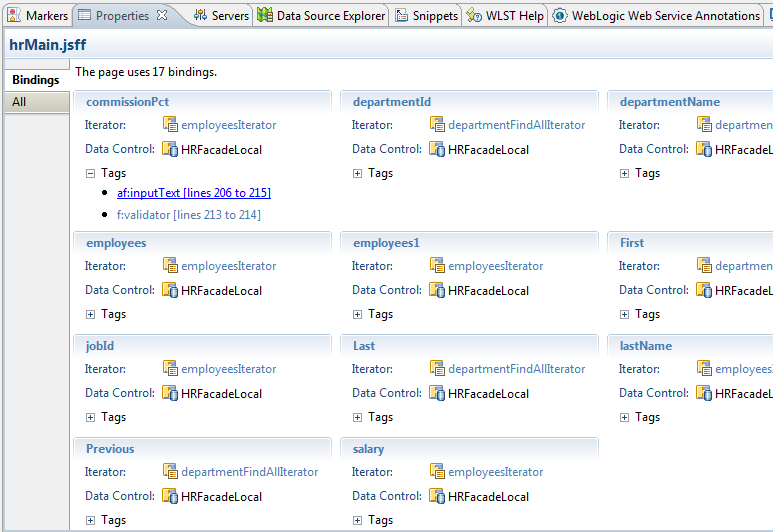Click the hrMain.jsff title
The image size is (773, 532).
click(x=48, y=45)
